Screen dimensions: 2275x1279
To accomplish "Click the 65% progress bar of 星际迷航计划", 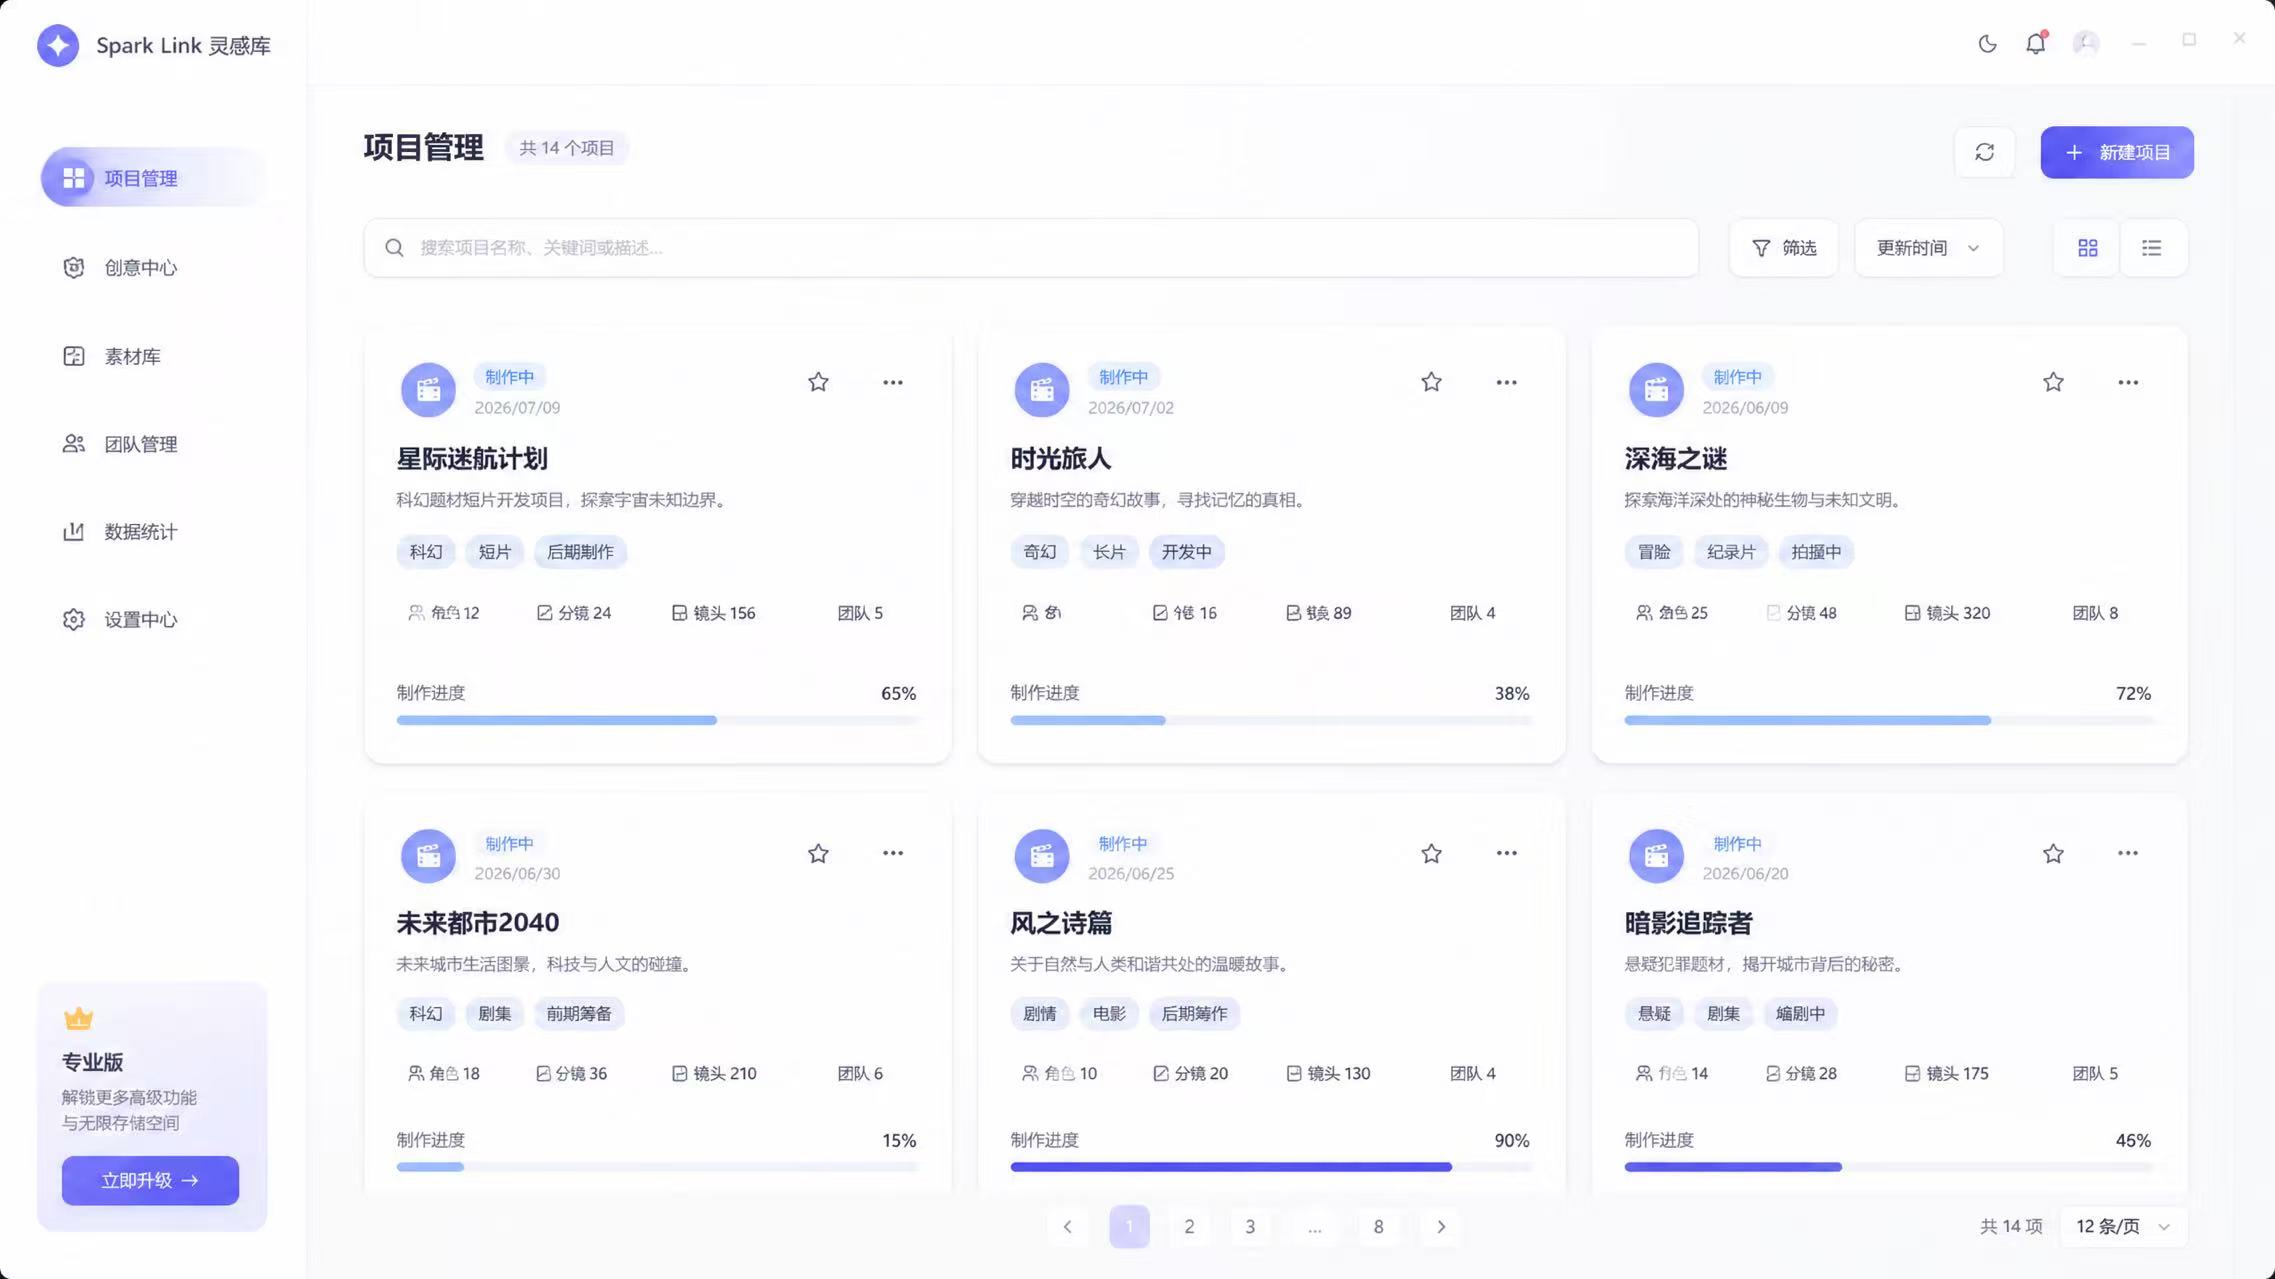I will [x=656, y=720].
